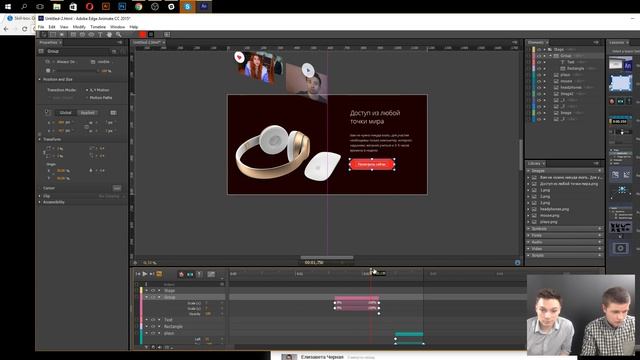Open Opera from the taskbar
This screenshot has width=640, height=360.
pyautogui.click(x=89, y=7)
